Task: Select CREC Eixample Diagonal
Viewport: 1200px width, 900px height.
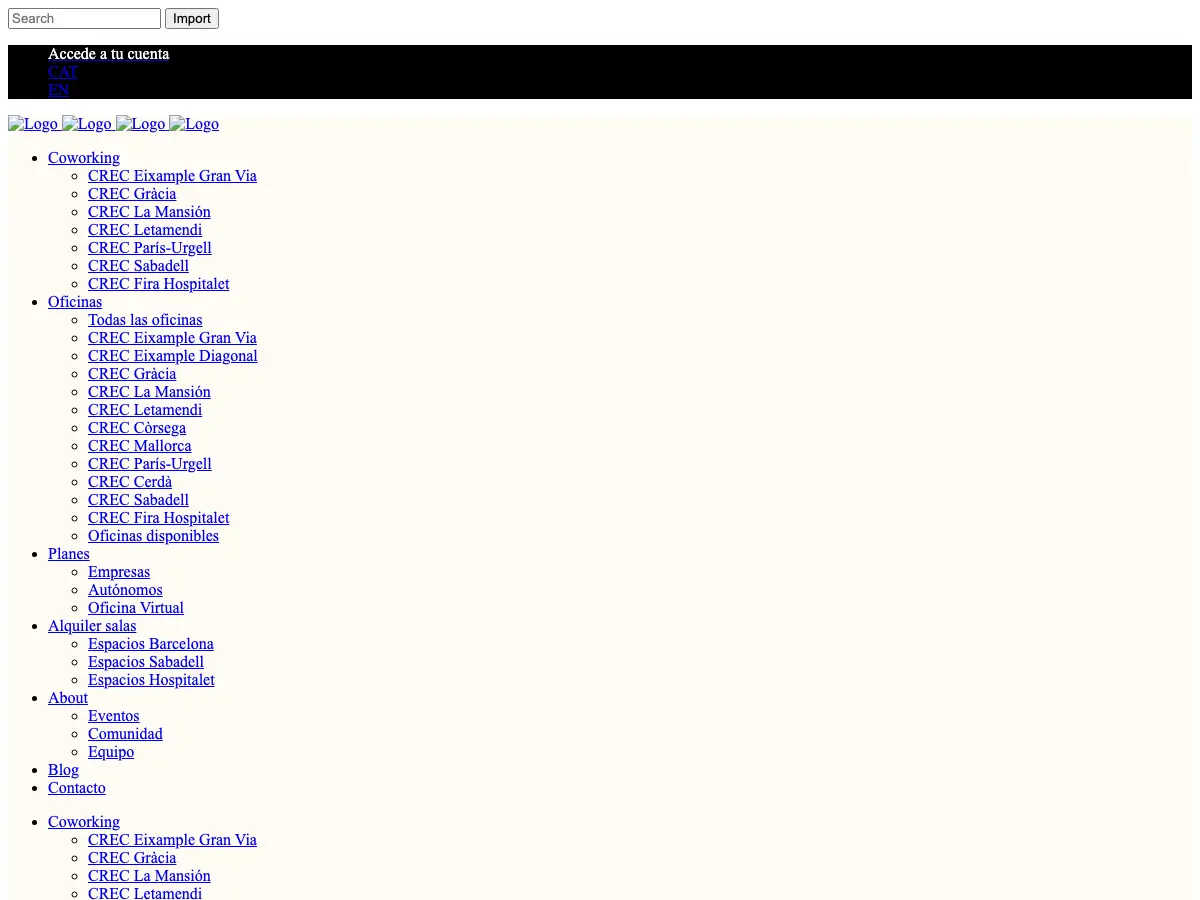Action: click(x=173, y=356)
